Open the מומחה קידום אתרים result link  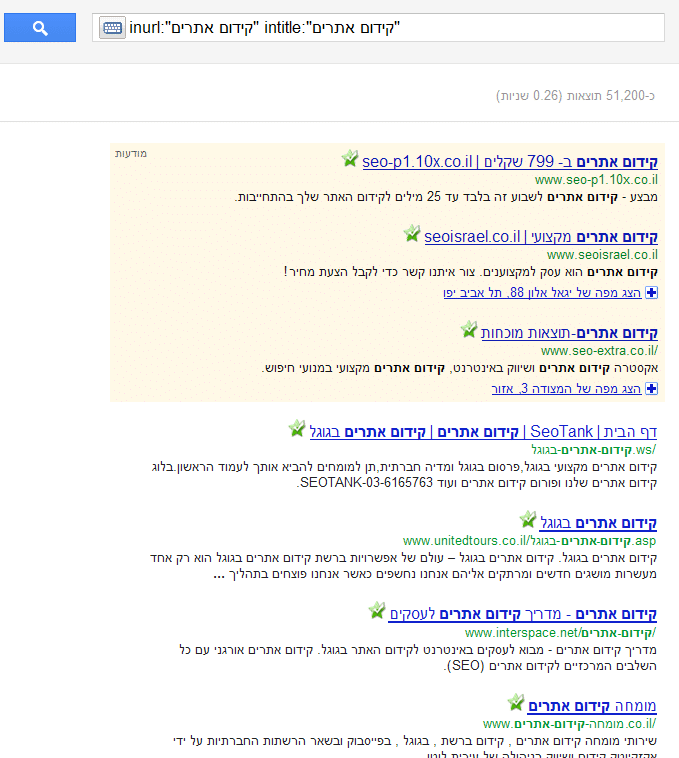[592, 706]
